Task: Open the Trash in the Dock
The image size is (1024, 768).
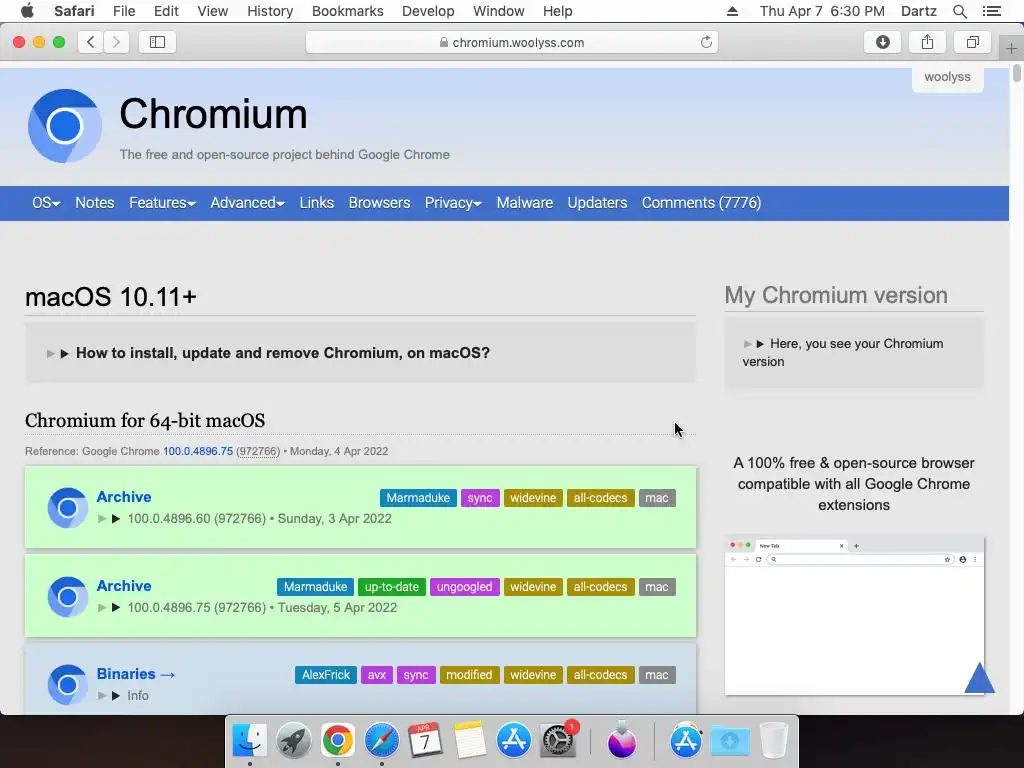Action: 774,741
